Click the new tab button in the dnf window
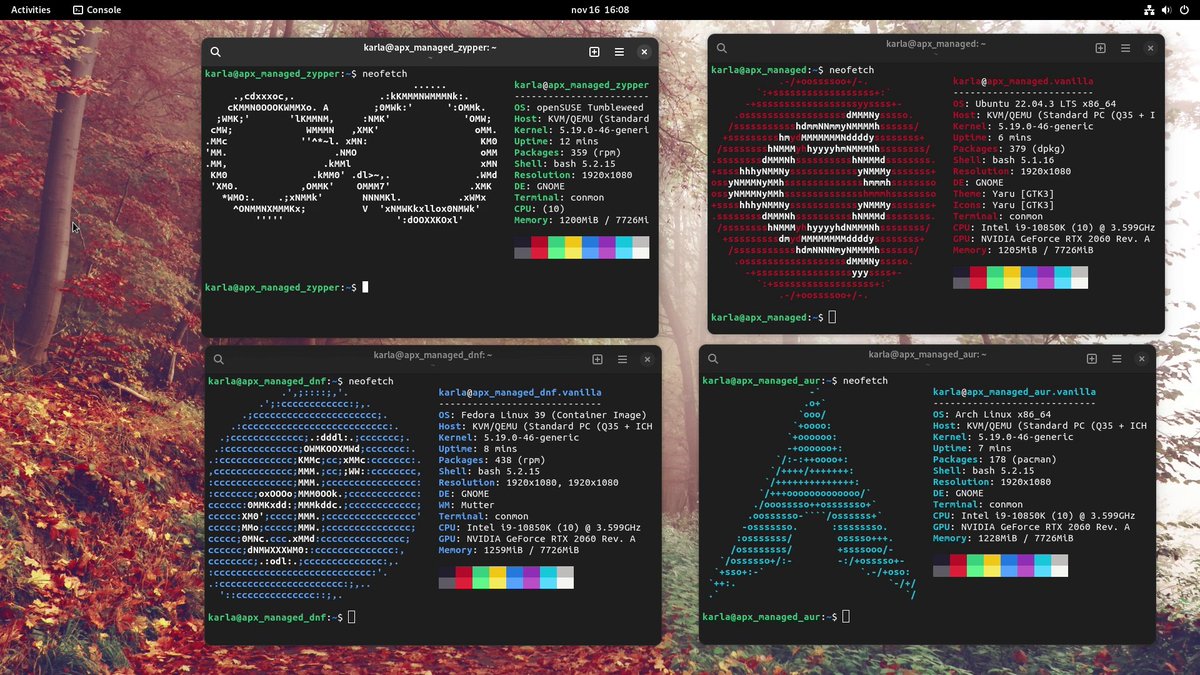 point(597,358)
